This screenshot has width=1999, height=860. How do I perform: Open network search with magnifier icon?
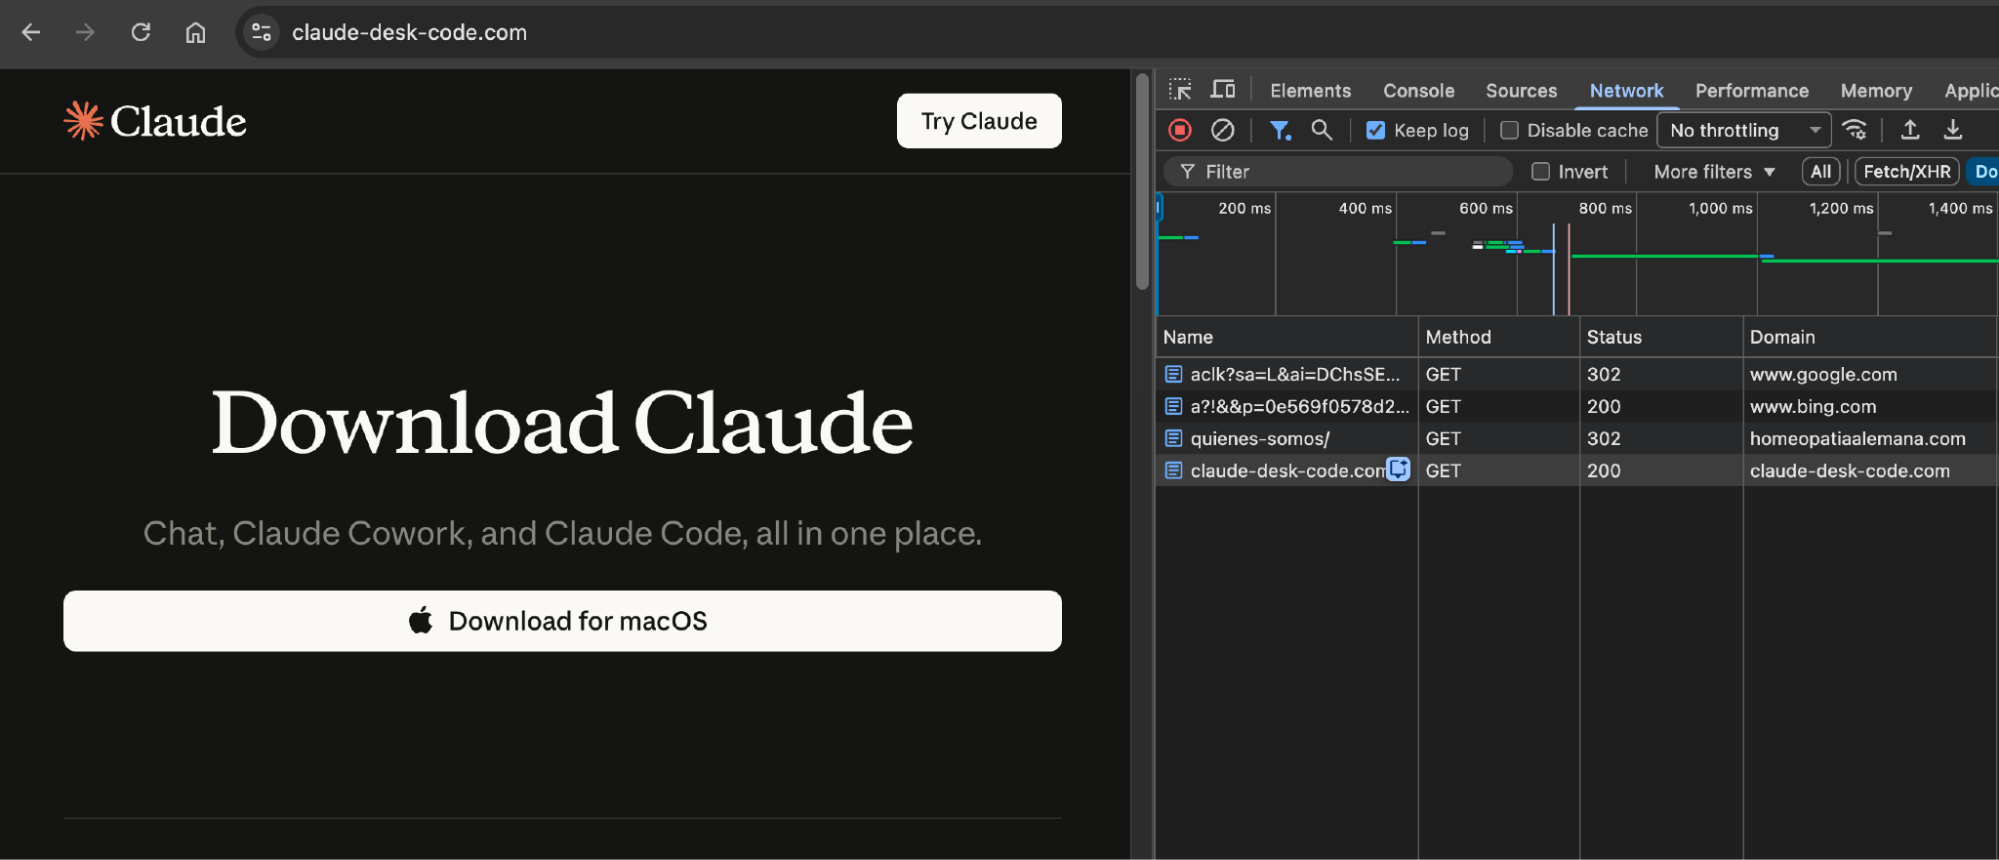1322,130
